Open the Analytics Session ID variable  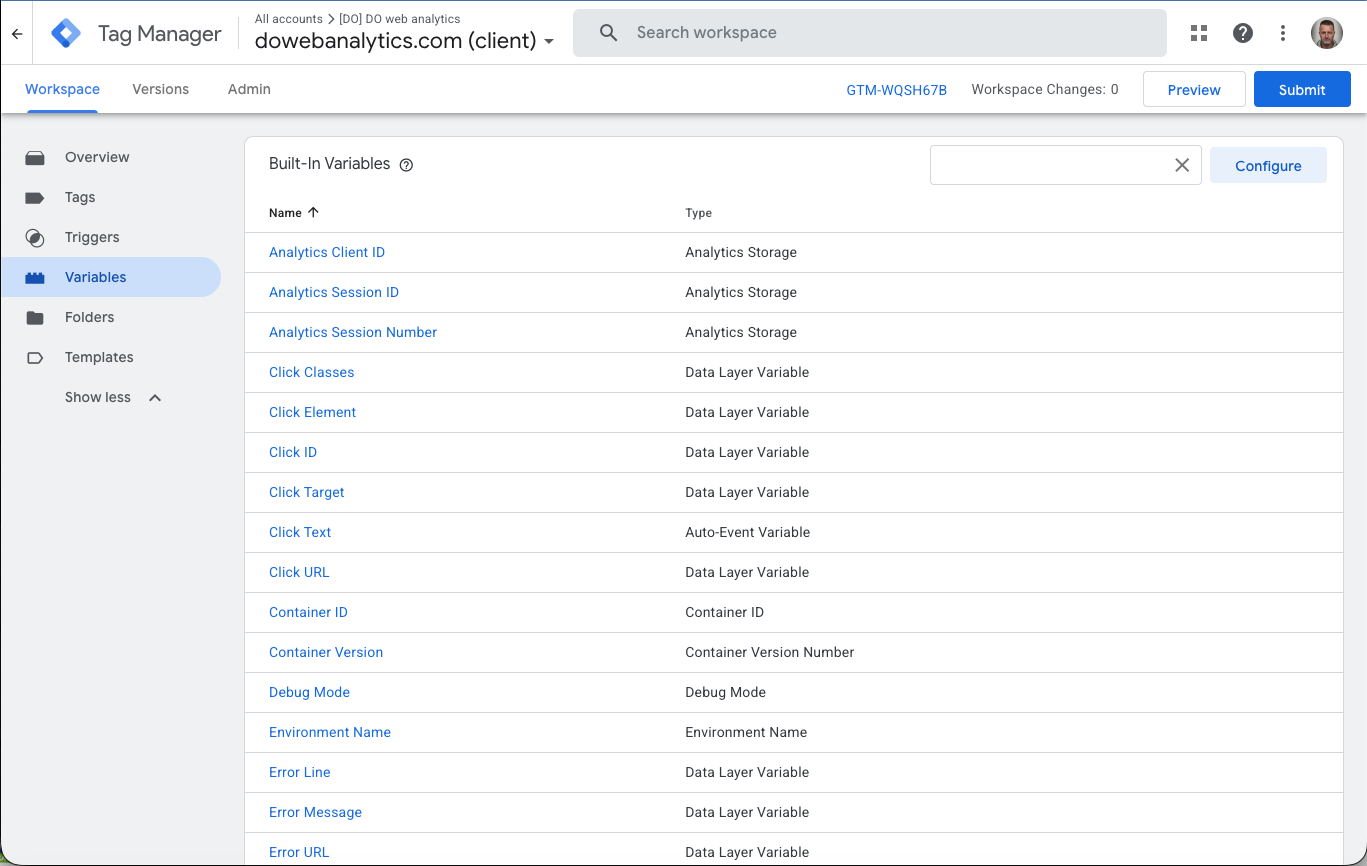pos(334,292)
